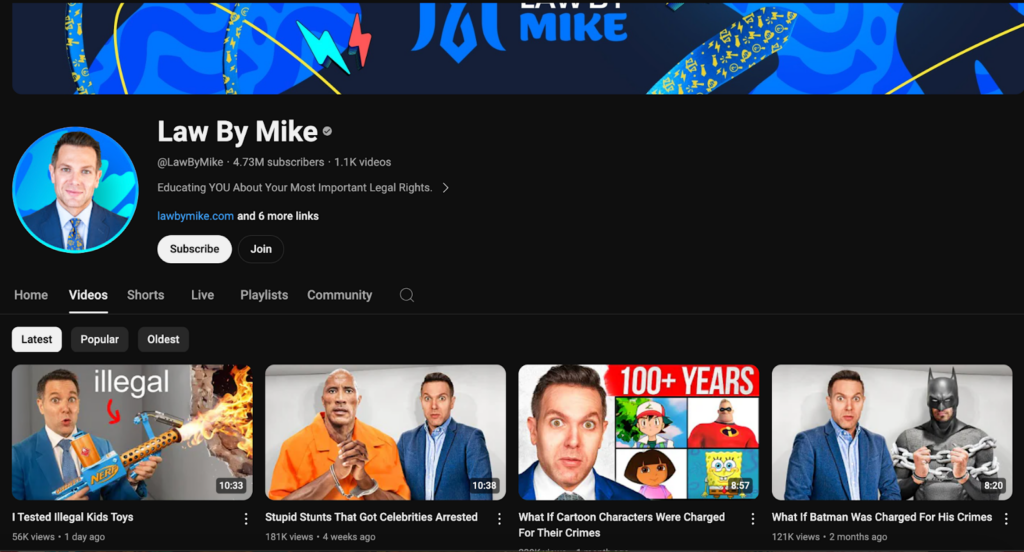Open options menu for Illegal Kids Toys video

pyautogui.click(x=246, y=519)
